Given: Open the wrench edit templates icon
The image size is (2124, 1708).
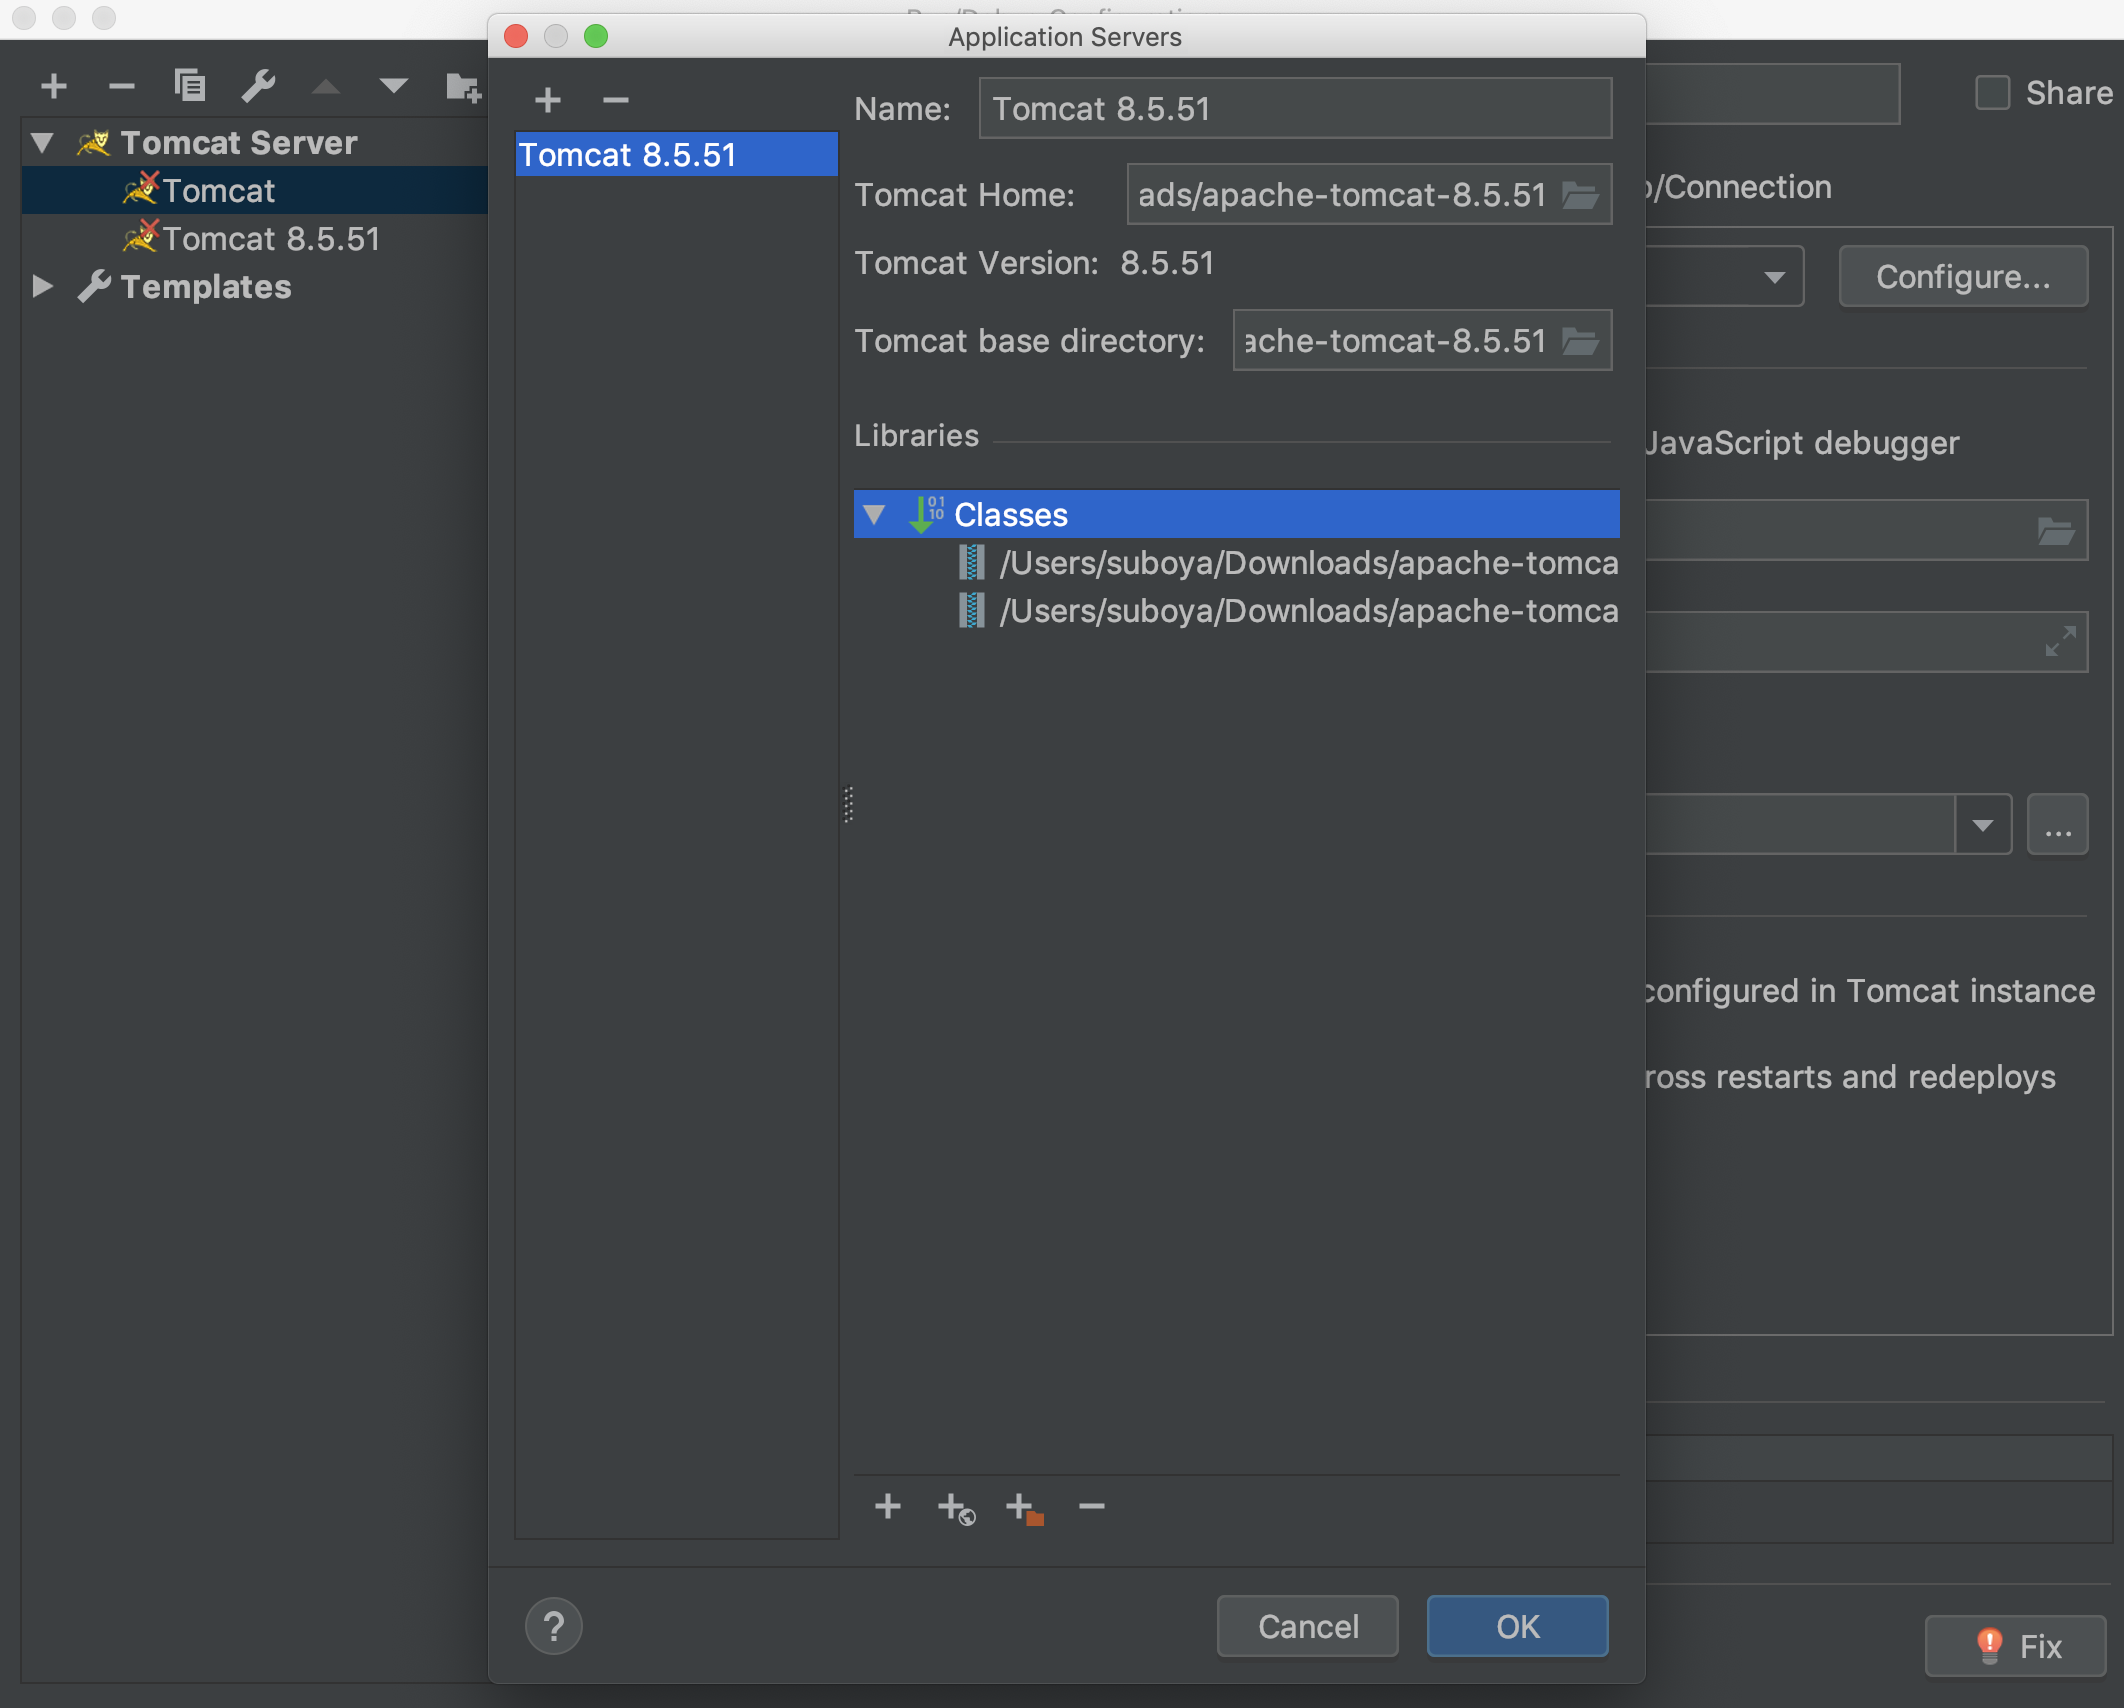Looking at the screenshot, I should [258, 86].
